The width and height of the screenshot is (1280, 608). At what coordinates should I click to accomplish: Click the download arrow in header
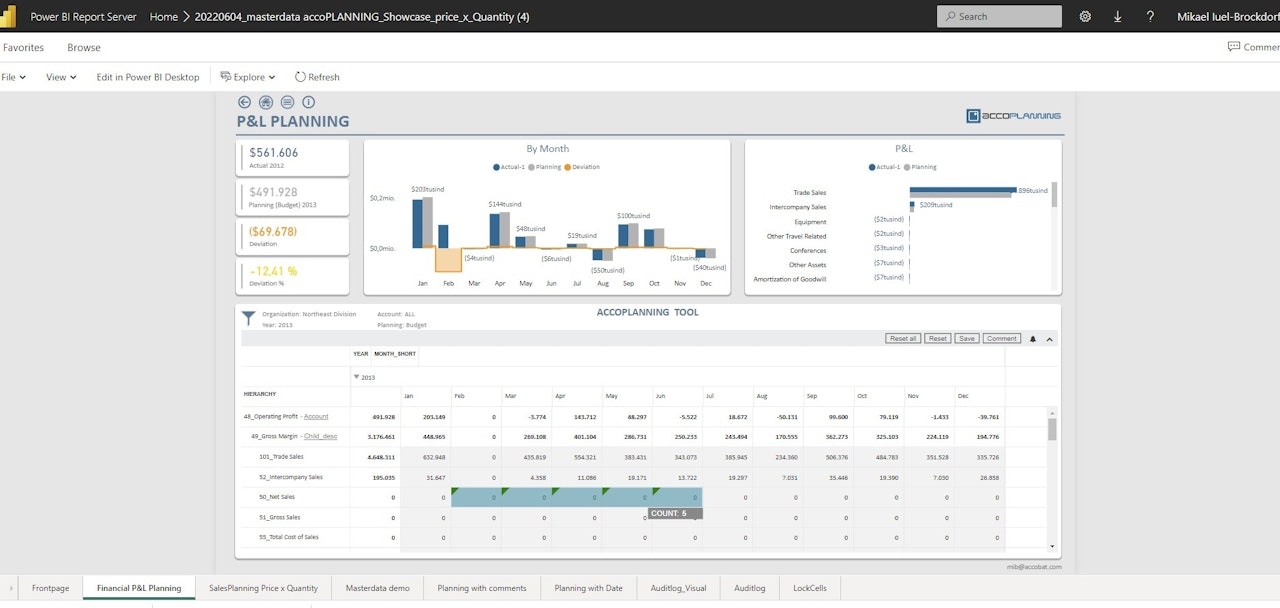click(1118, 16)
